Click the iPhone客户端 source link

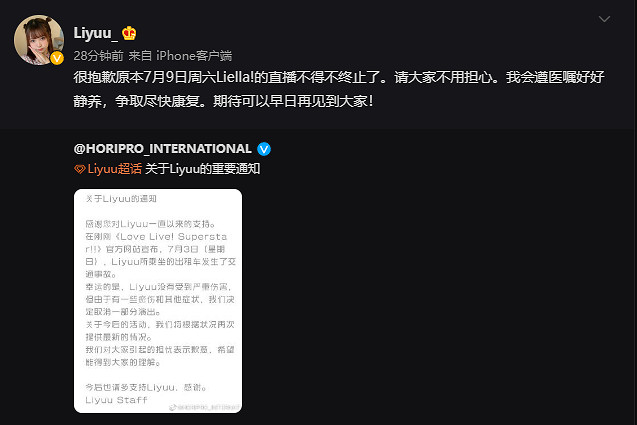pyautogui.click(x=194, y=56)
